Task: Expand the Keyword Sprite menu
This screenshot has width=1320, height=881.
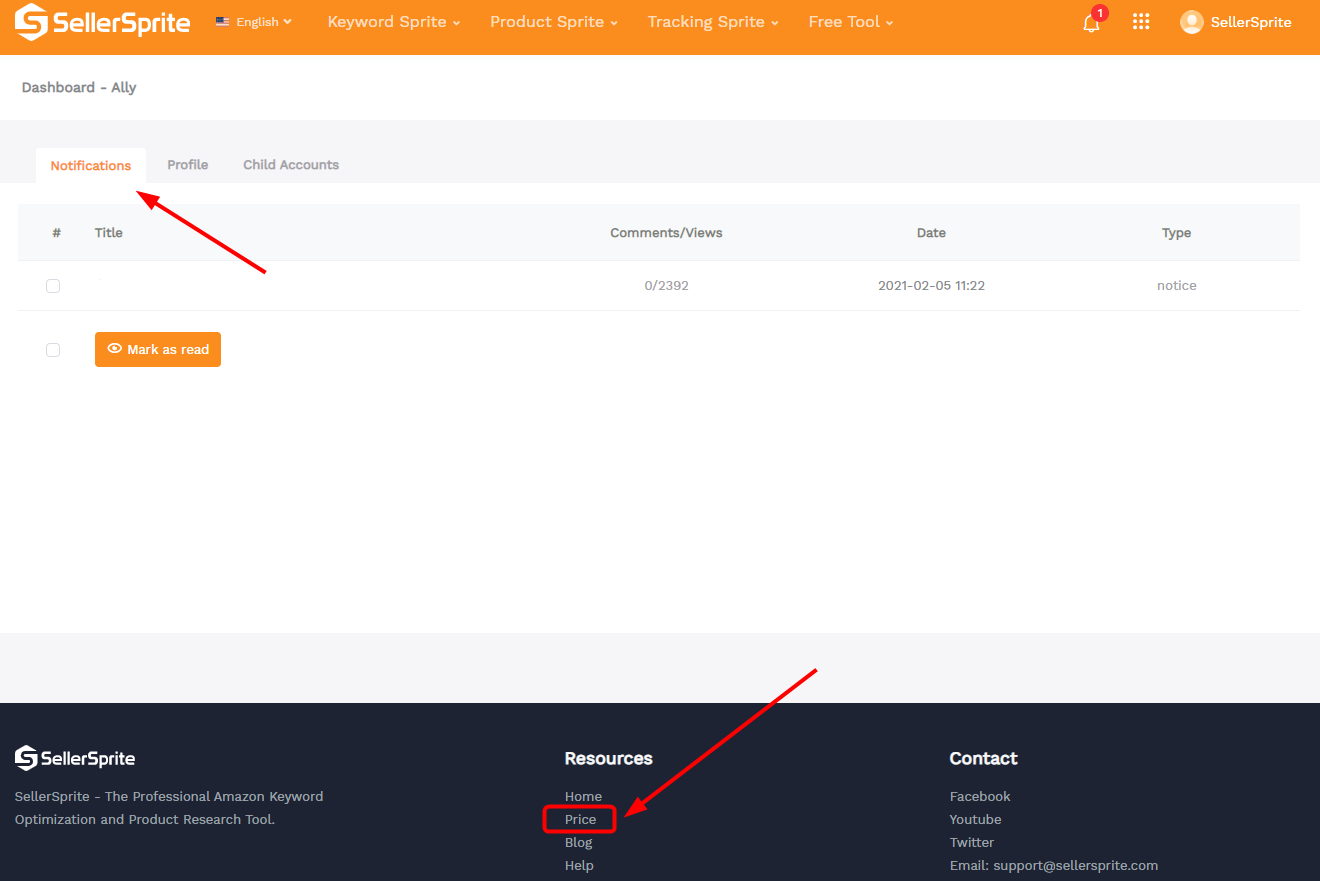Action: [394, 22]
